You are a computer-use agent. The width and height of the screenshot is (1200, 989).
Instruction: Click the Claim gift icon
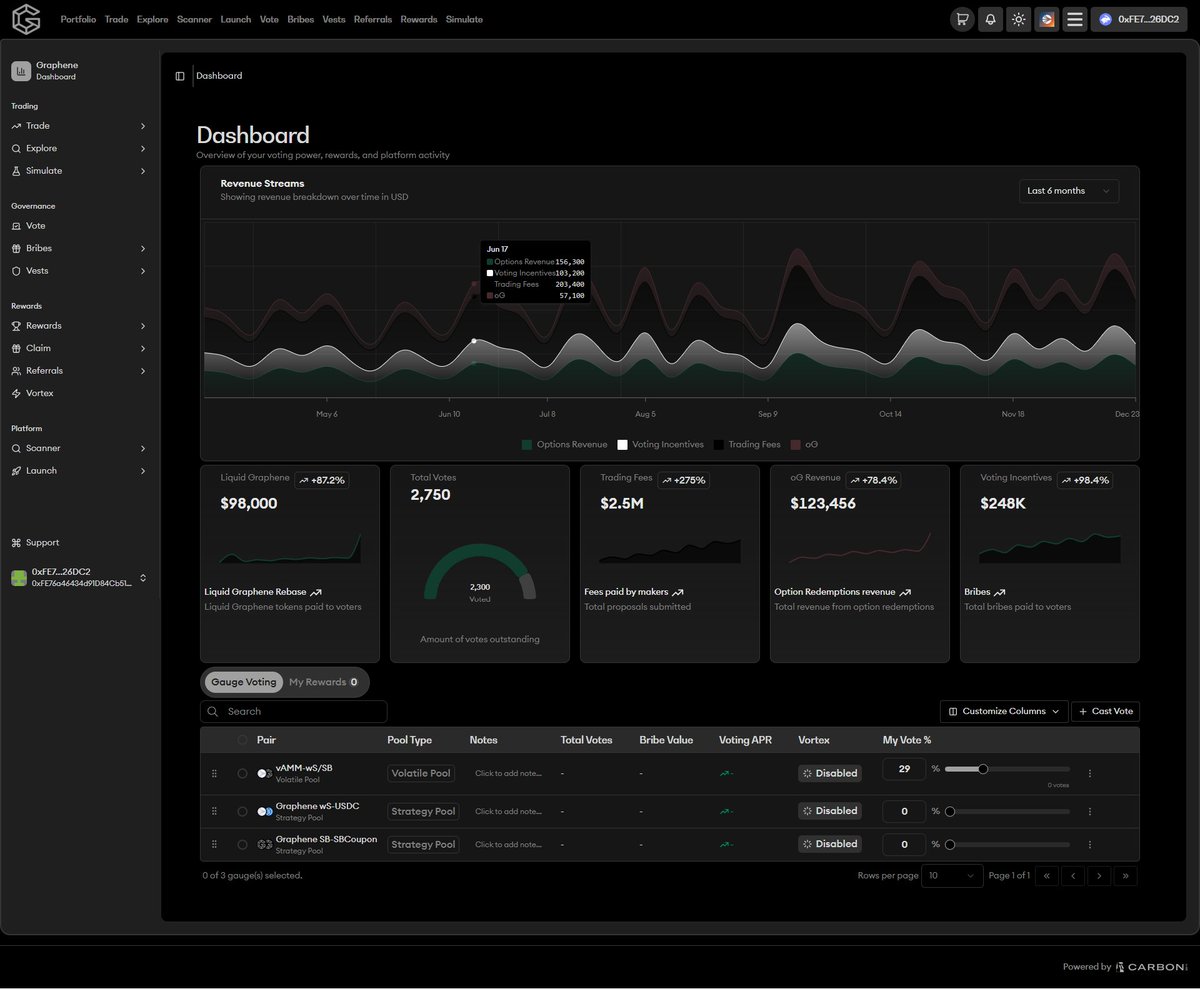click(x=16, y=348)
